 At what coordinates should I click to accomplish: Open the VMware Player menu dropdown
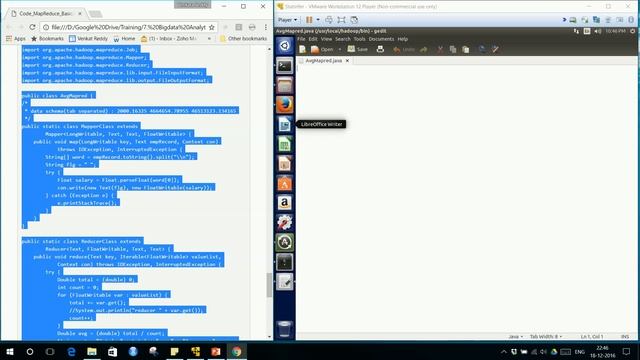[287, 20]
